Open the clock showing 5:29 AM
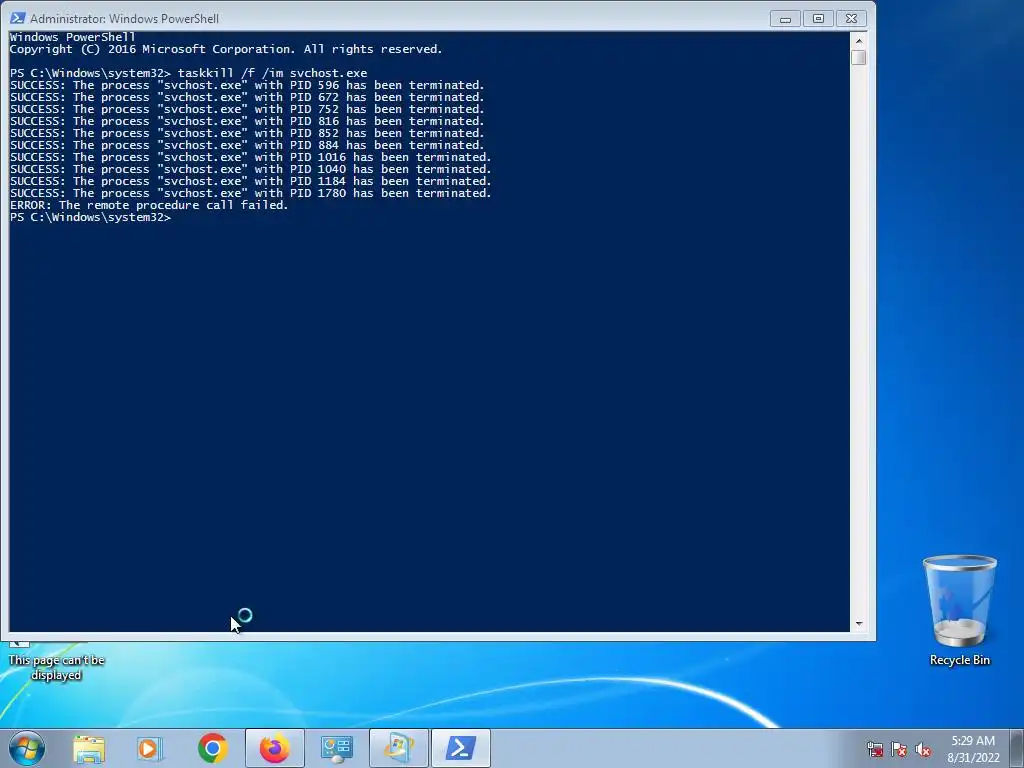The image size is (1024, 768). [x=973, y=741]
